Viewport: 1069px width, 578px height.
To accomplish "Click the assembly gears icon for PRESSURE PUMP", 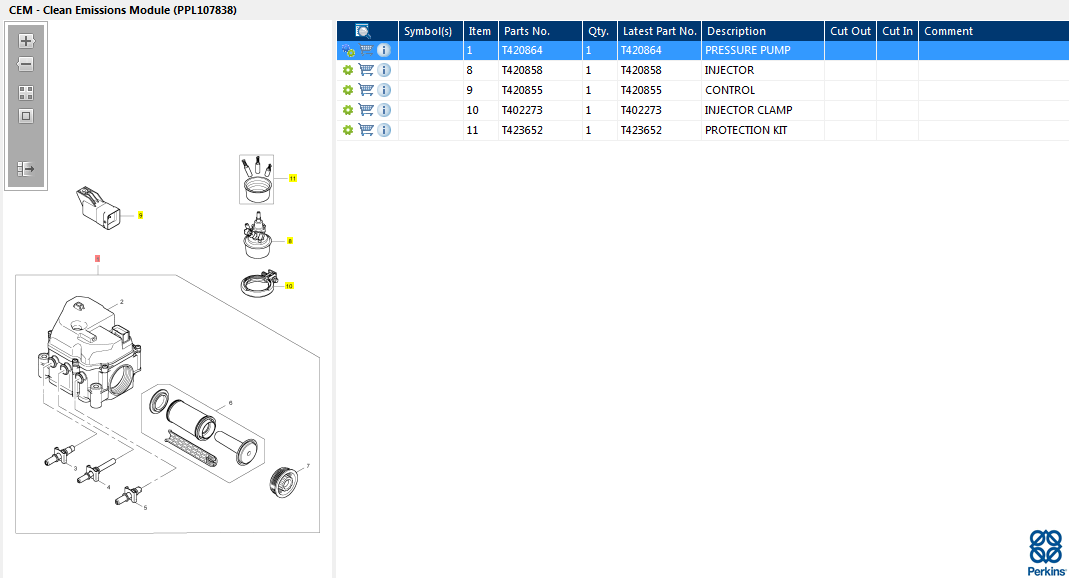I will tap(348, 50).
